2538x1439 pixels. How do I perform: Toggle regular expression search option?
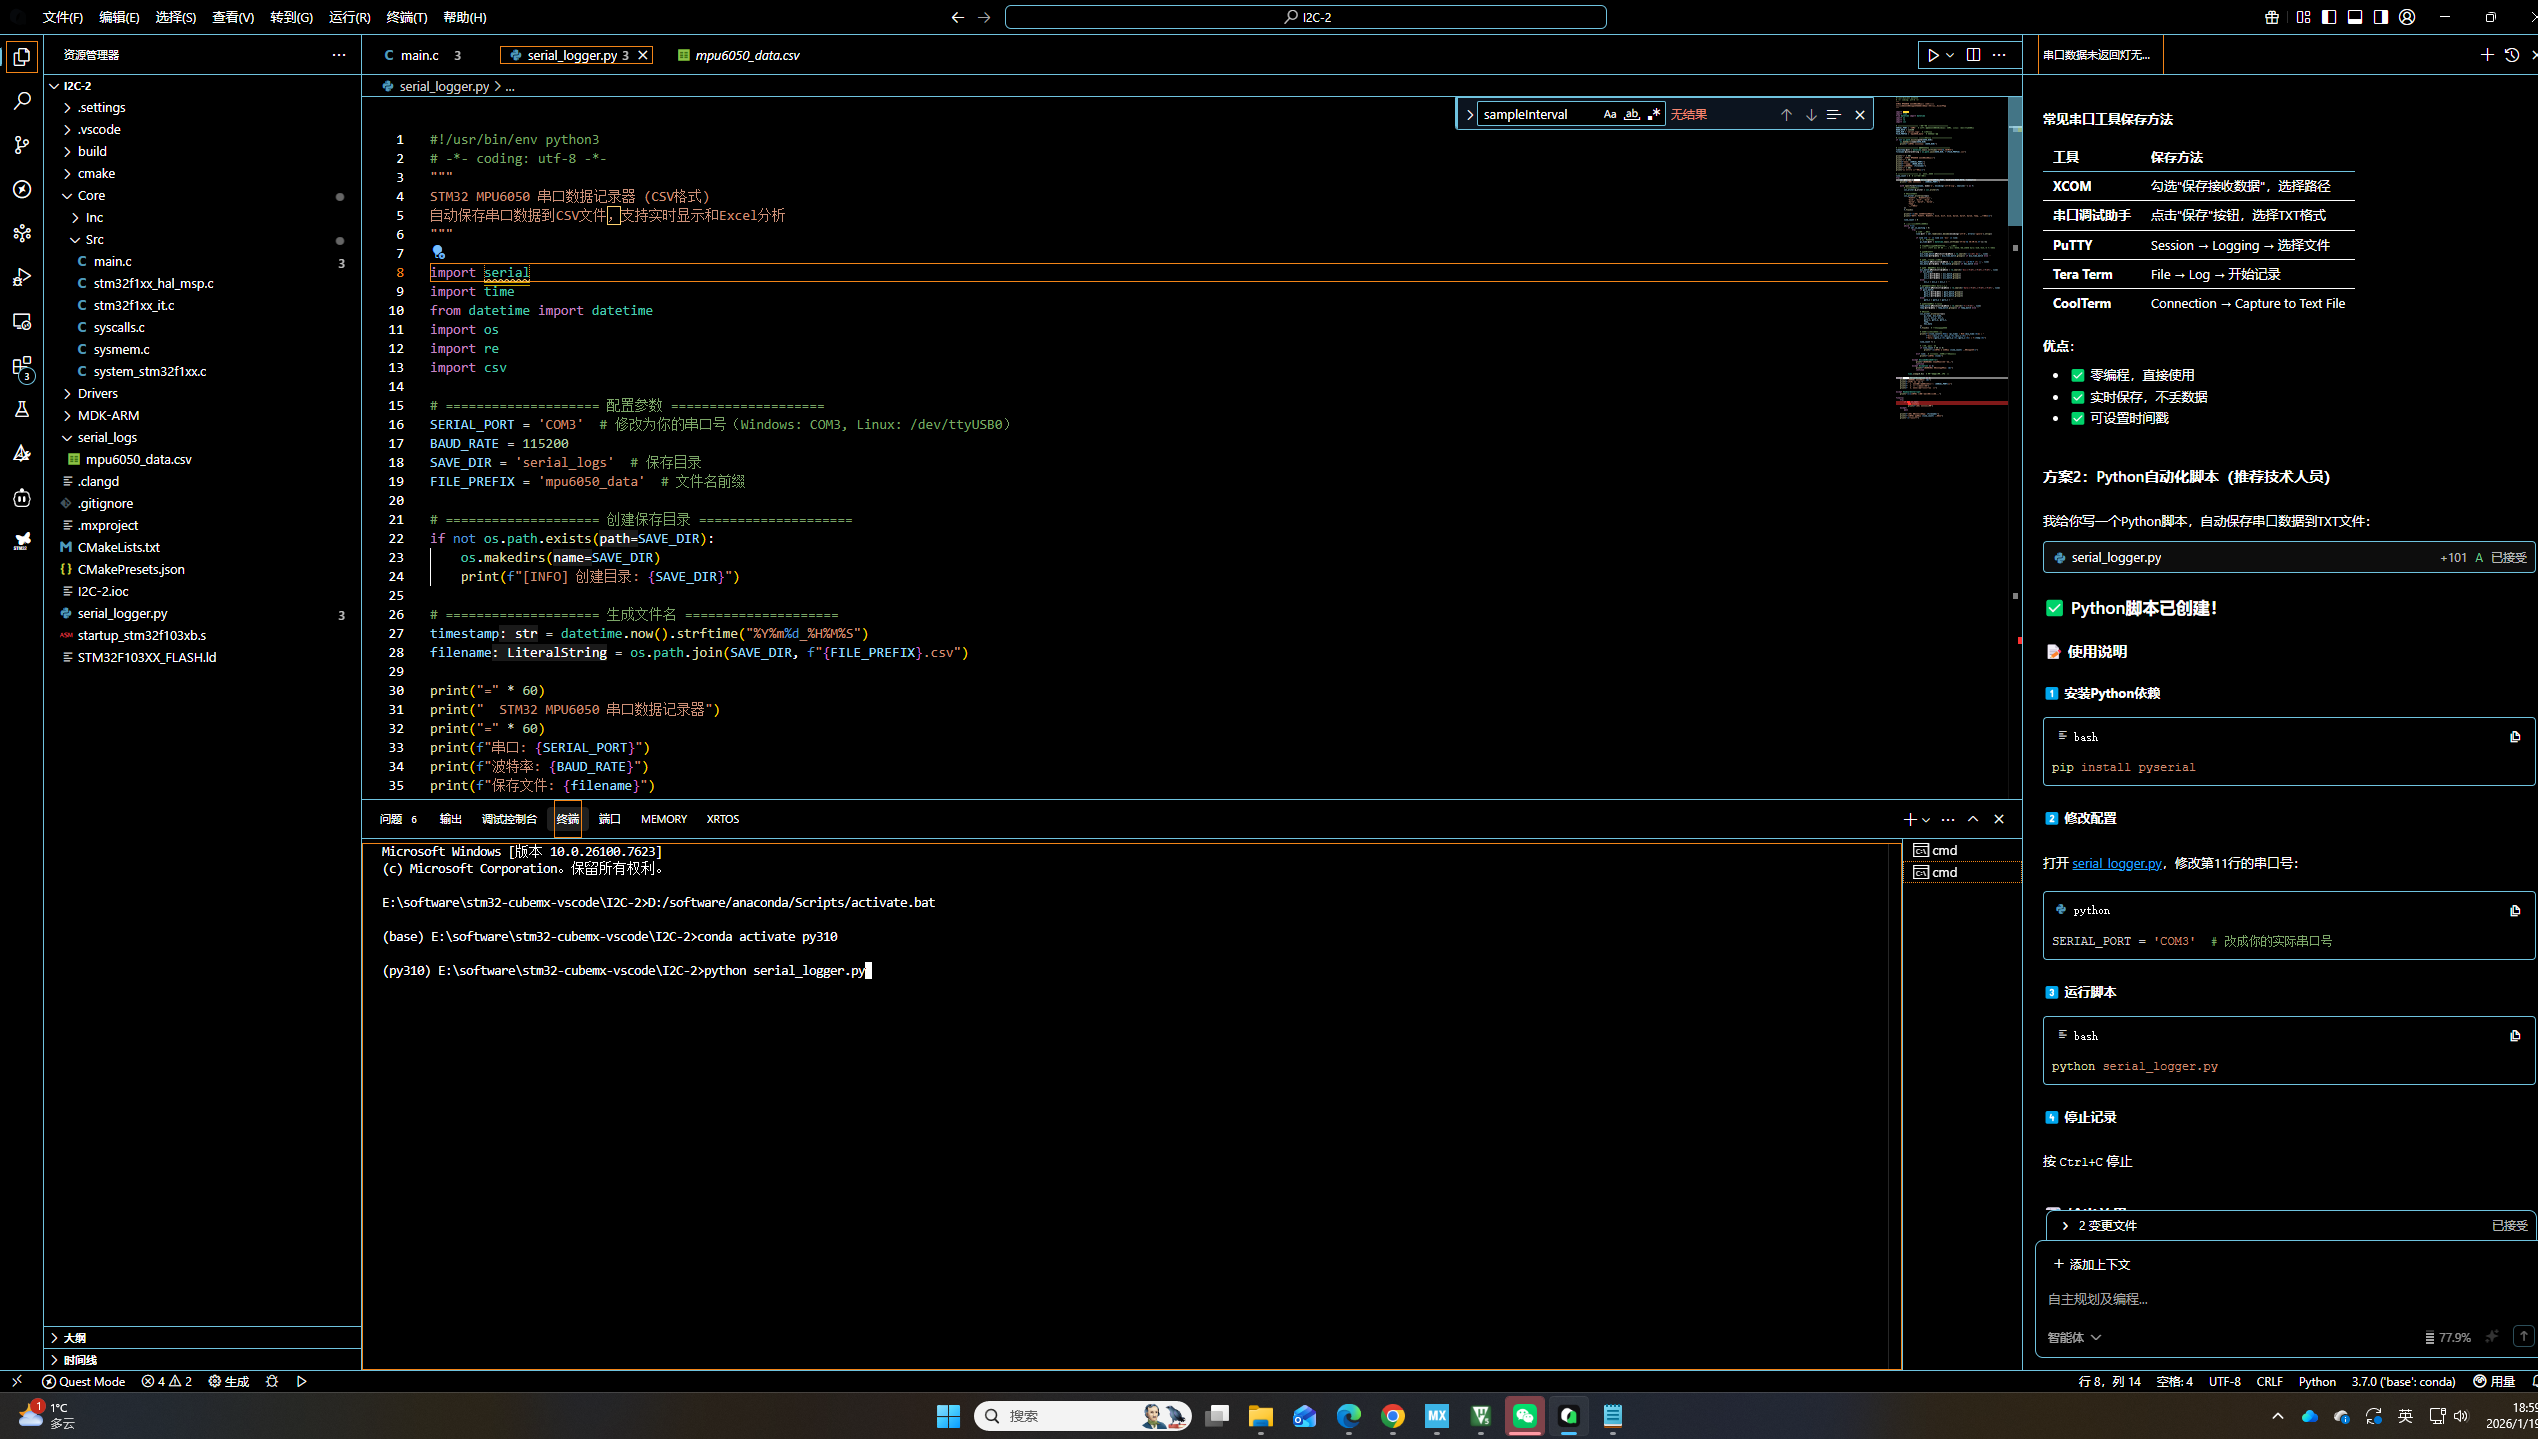1654,114
